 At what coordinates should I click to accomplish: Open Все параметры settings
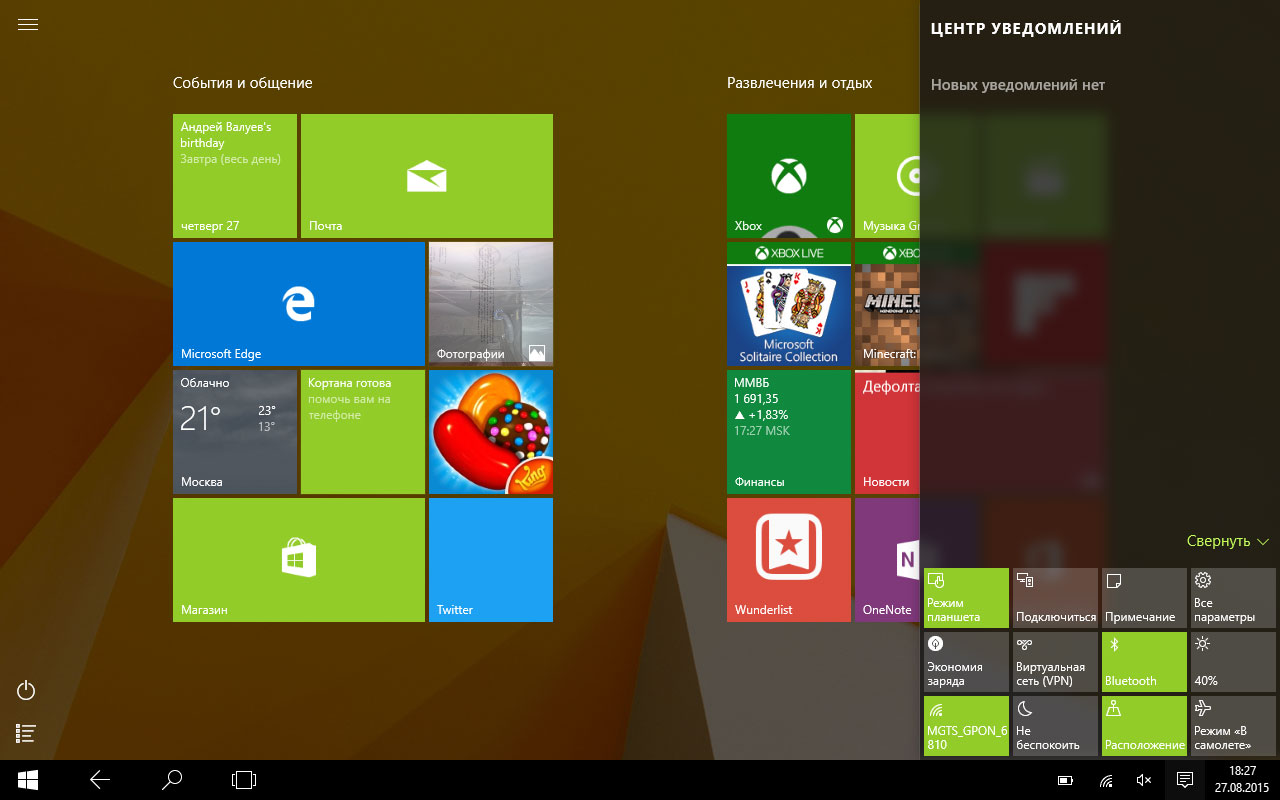[x=1233, y=598]
